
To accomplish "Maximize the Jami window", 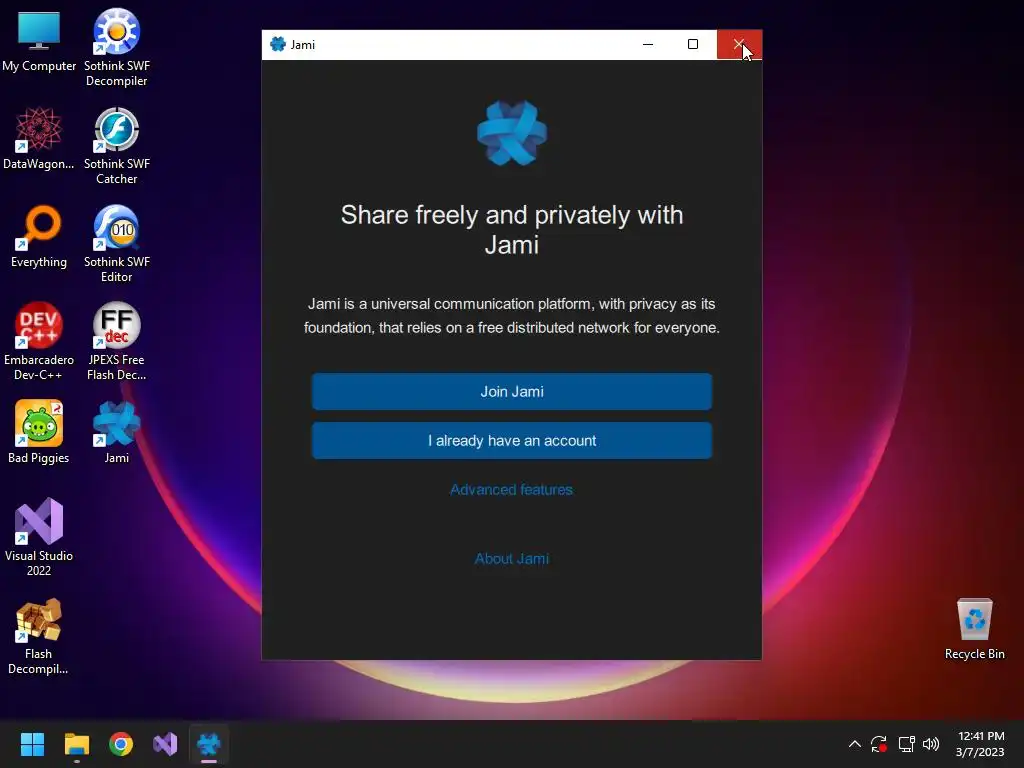I will click(x=693, y=44).
